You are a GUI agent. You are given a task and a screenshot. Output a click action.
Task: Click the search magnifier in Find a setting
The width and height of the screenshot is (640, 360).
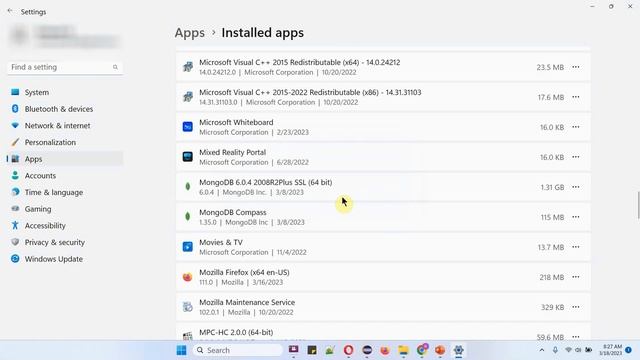pos(115,67)
